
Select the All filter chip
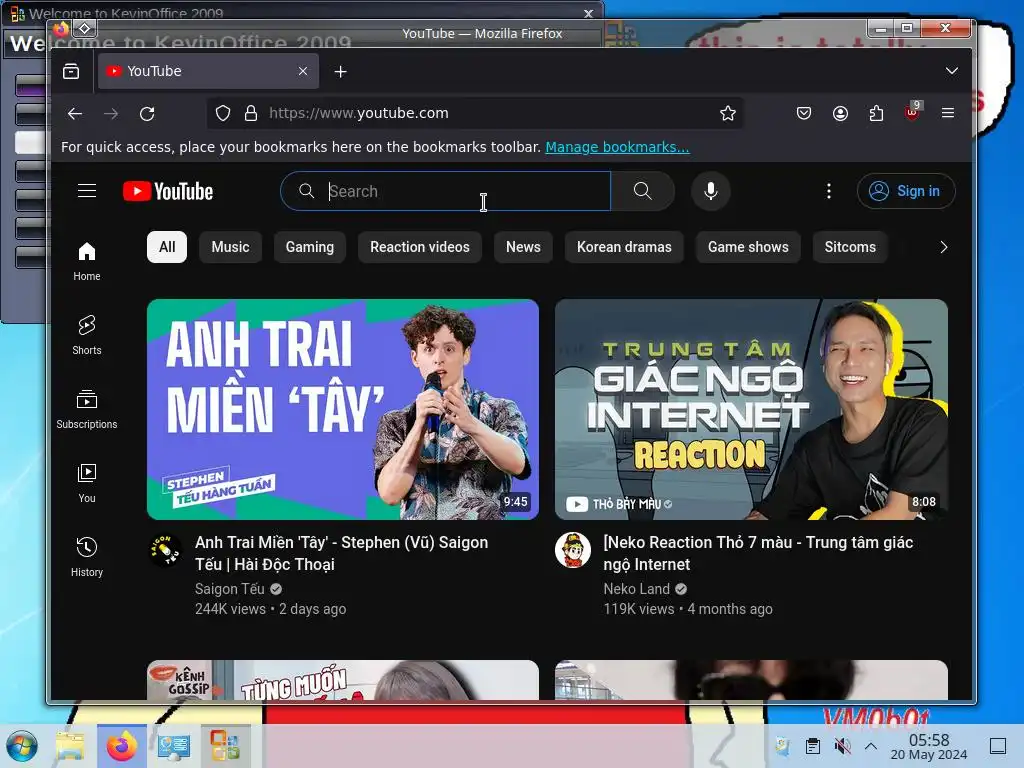click(x=167, y=247)
